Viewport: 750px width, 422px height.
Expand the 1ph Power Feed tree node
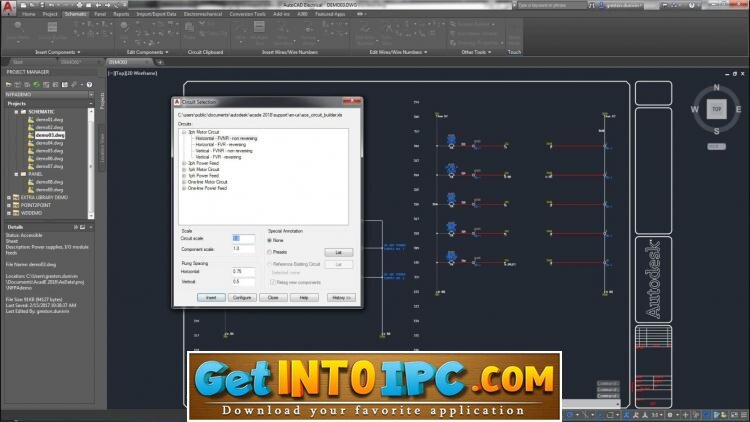184,176
